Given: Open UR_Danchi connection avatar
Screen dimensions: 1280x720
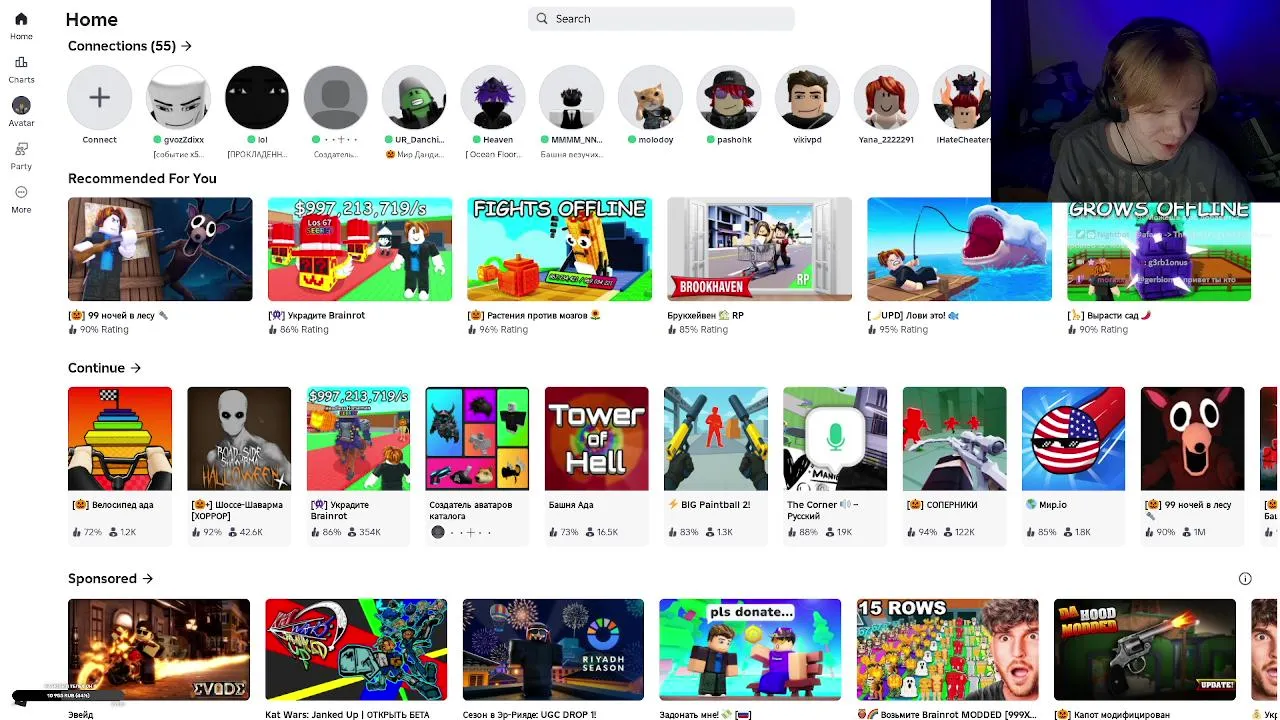Looking at the screenshot, I should (414, 97).
